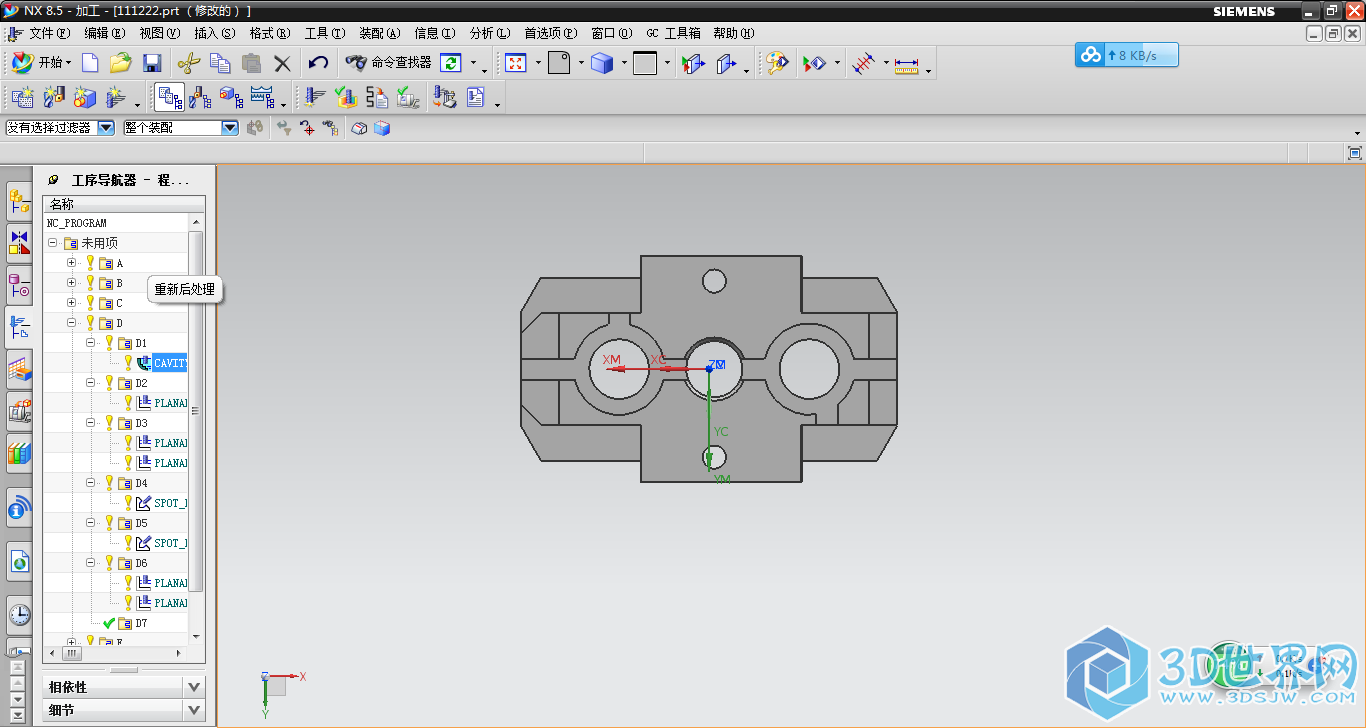Cut selection with scissors icon
This screenshot has height=728, width=1366.
pyautogui.click(x=189, y=63)
